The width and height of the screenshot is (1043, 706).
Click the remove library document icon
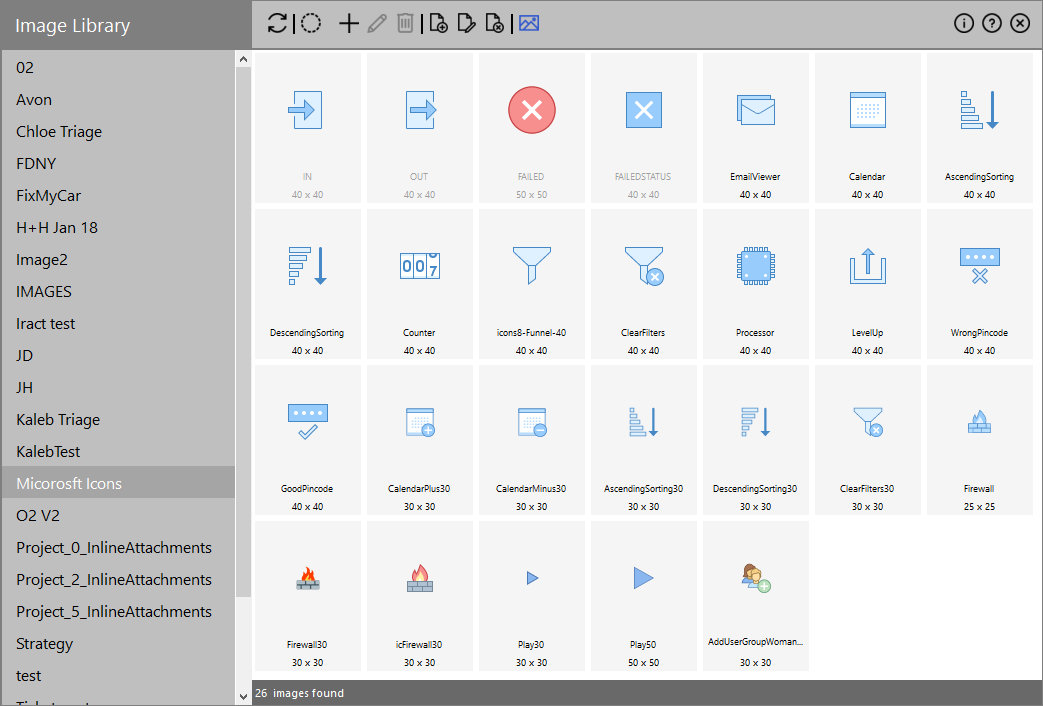click(x=494, y=23)
